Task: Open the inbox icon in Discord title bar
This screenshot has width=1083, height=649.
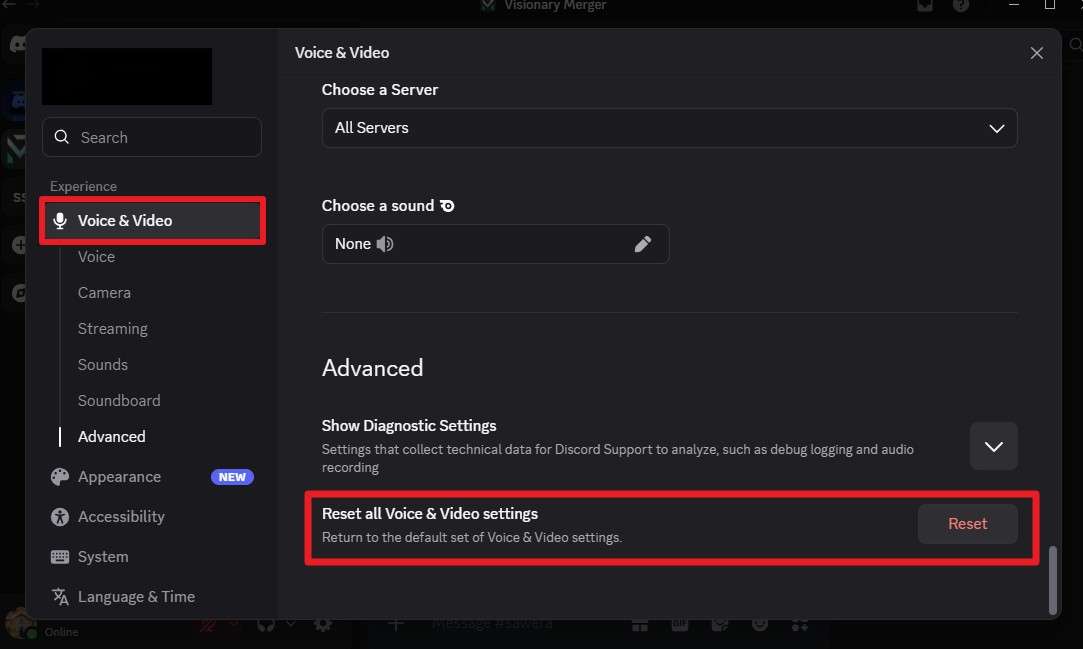Action: (x=924, y=6)
